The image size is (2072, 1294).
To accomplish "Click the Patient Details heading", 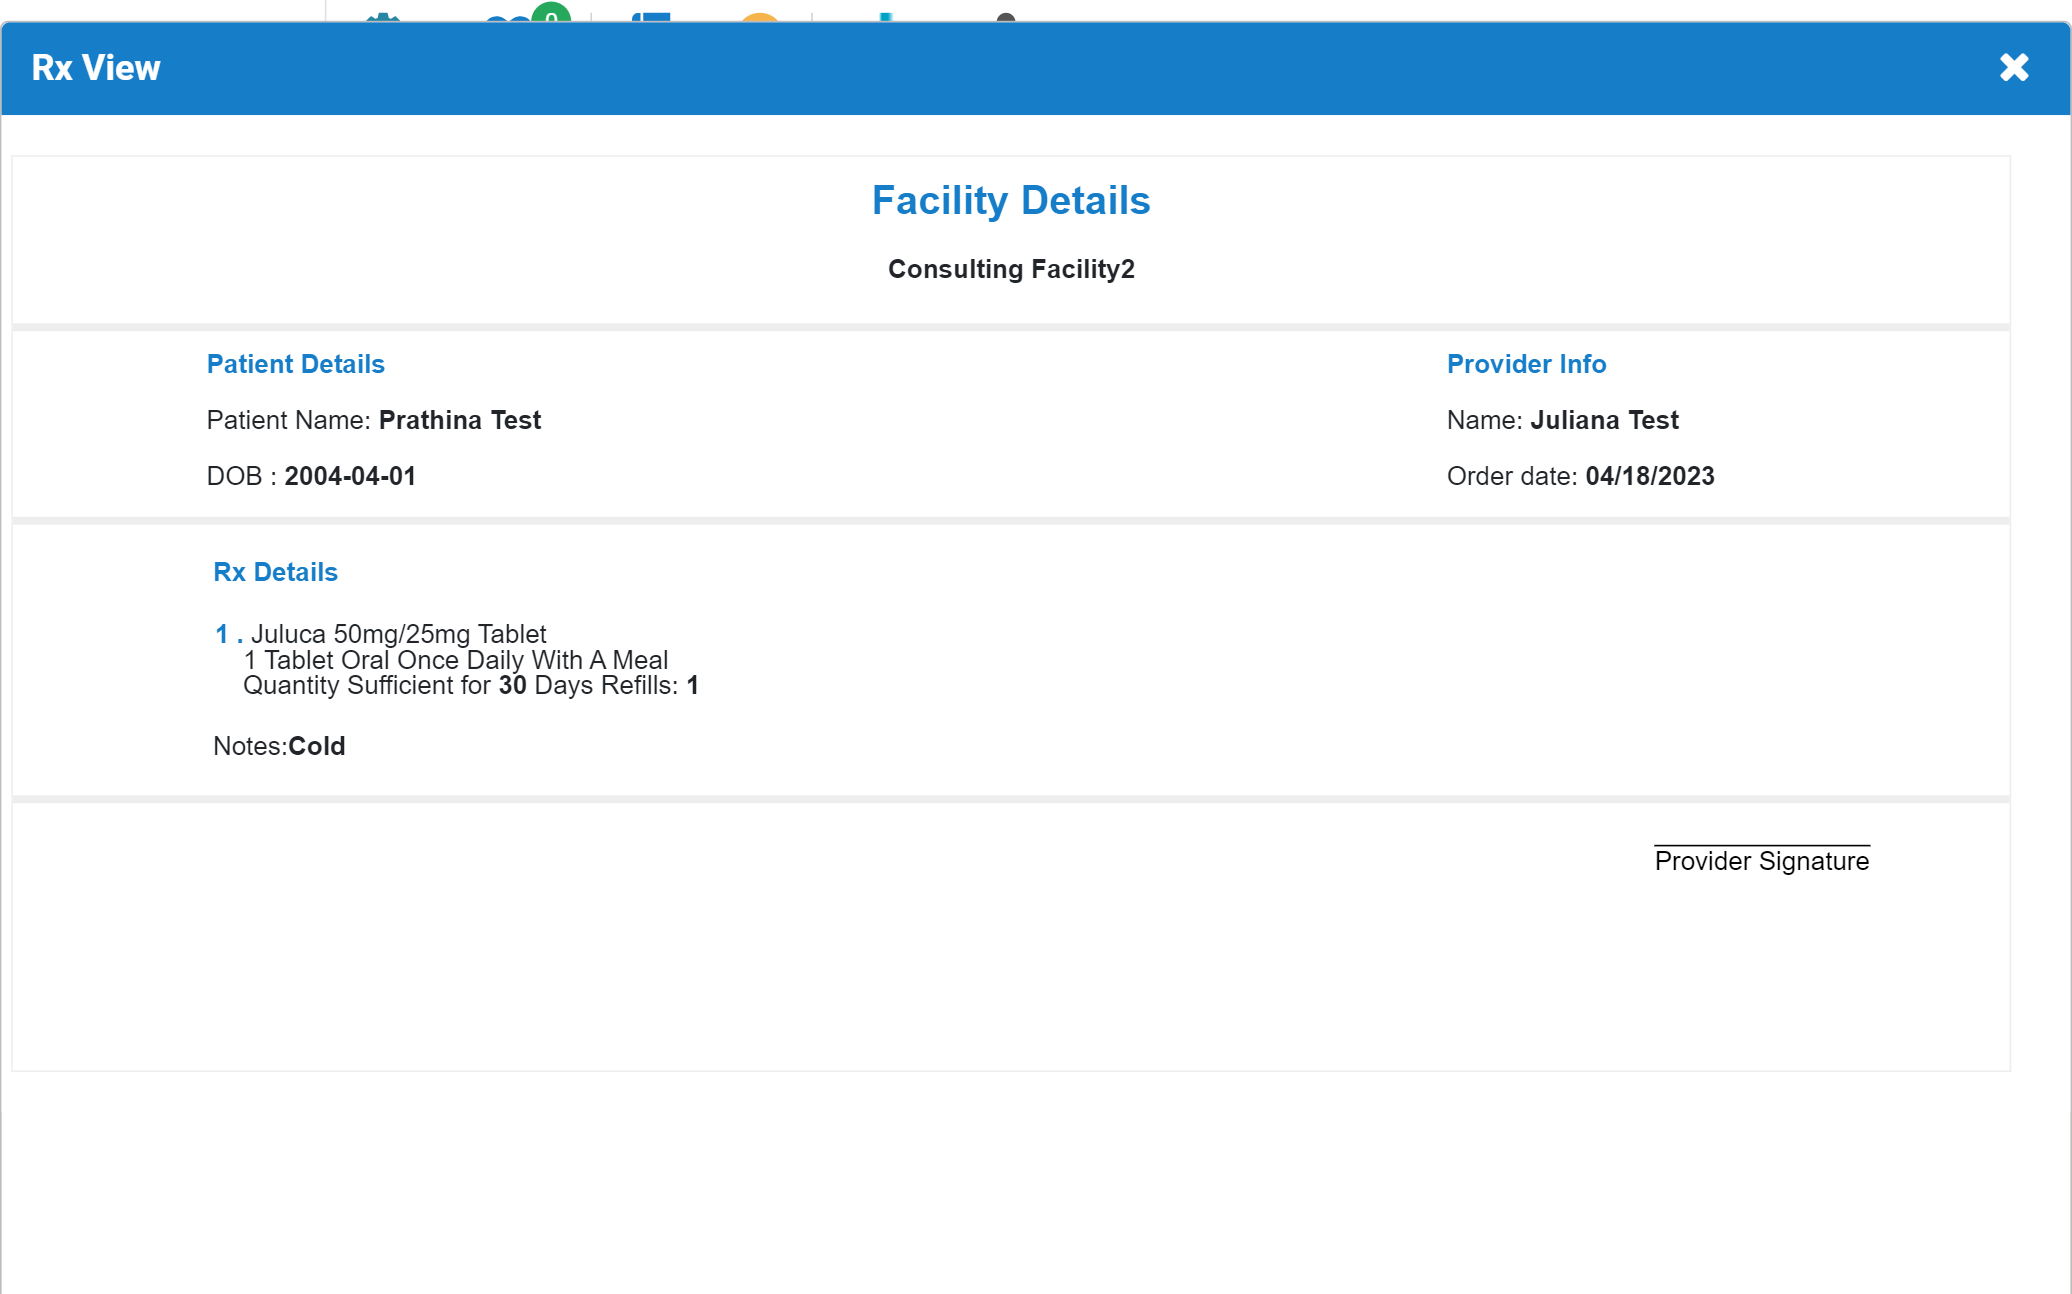I will (x=295, y=364).
